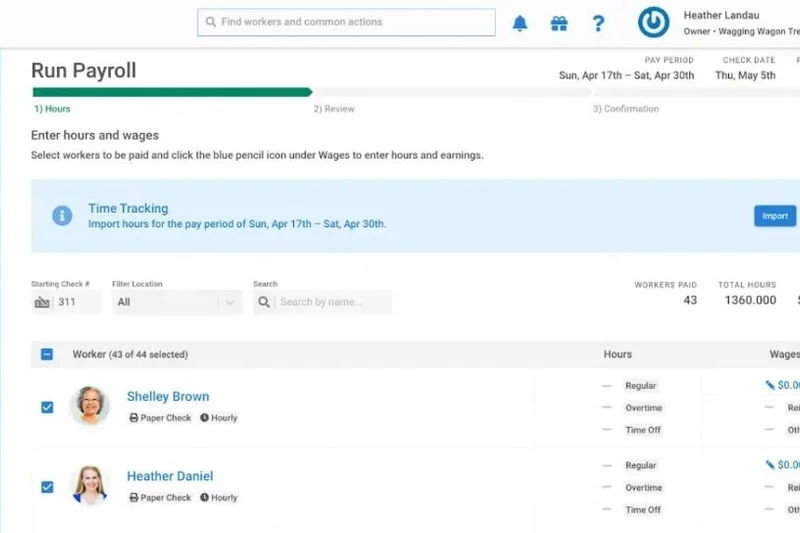The height and width of the screenshot is (533, 800).
Task: Click the starting check number icon
Action: (42, 302)
